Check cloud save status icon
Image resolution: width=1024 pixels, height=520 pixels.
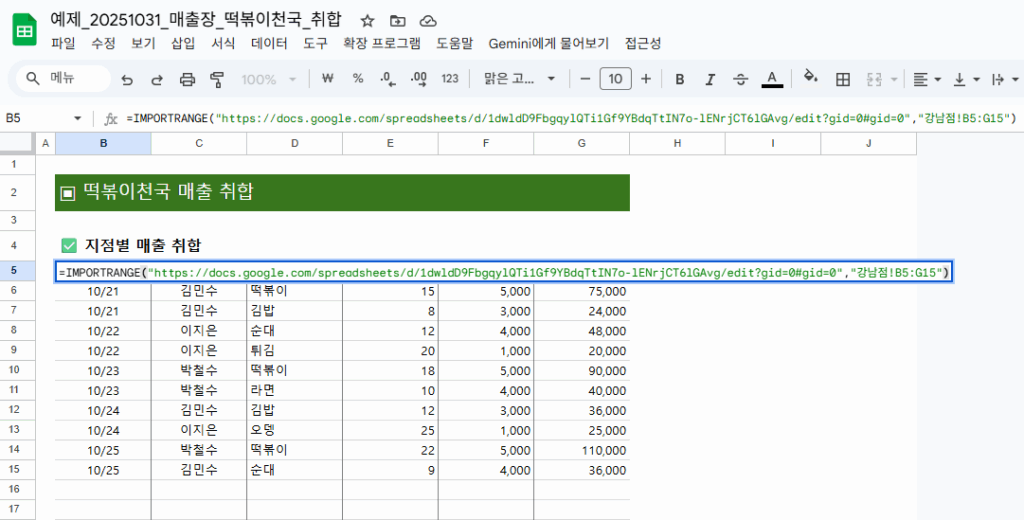[428, 21]
